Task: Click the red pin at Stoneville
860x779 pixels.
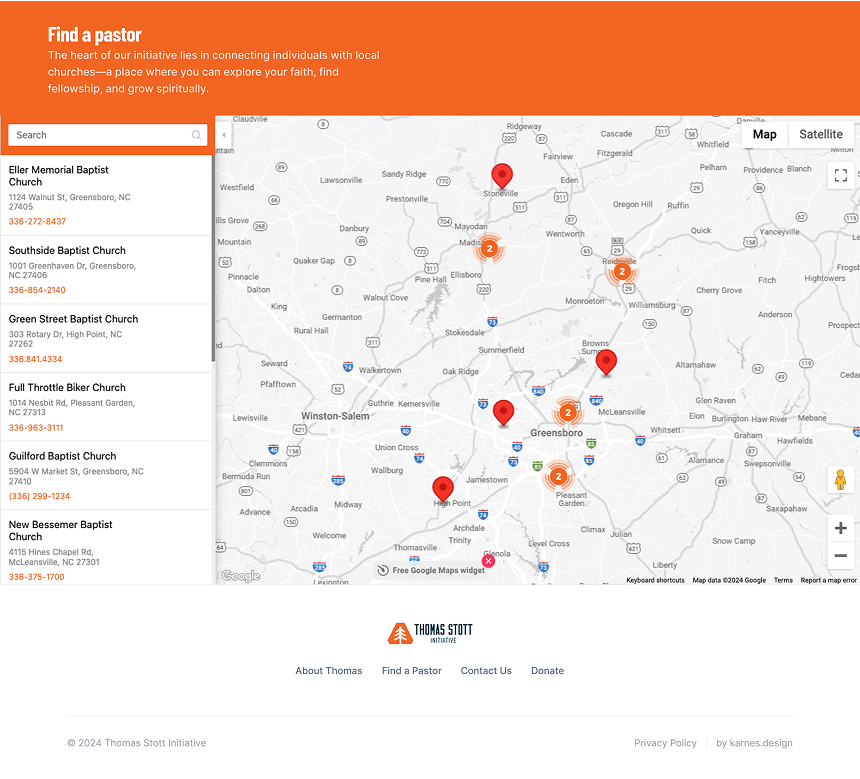Action: pyautogui.click(x=502, y=177)
